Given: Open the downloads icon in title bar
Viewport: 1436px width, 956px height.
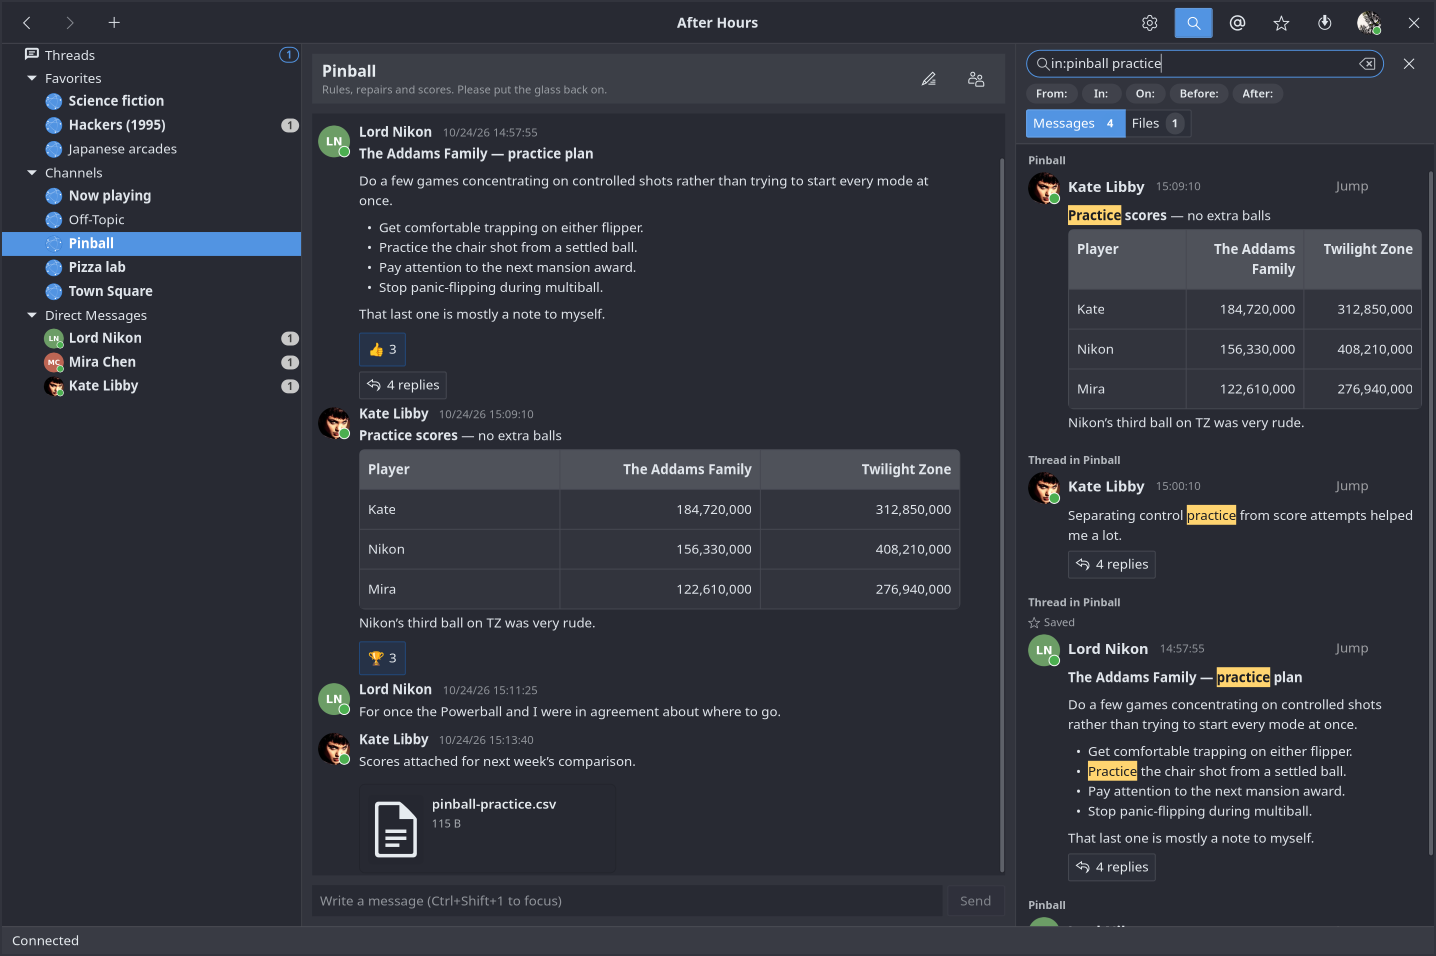Looking at the screenshot, I should (1325, 23).
